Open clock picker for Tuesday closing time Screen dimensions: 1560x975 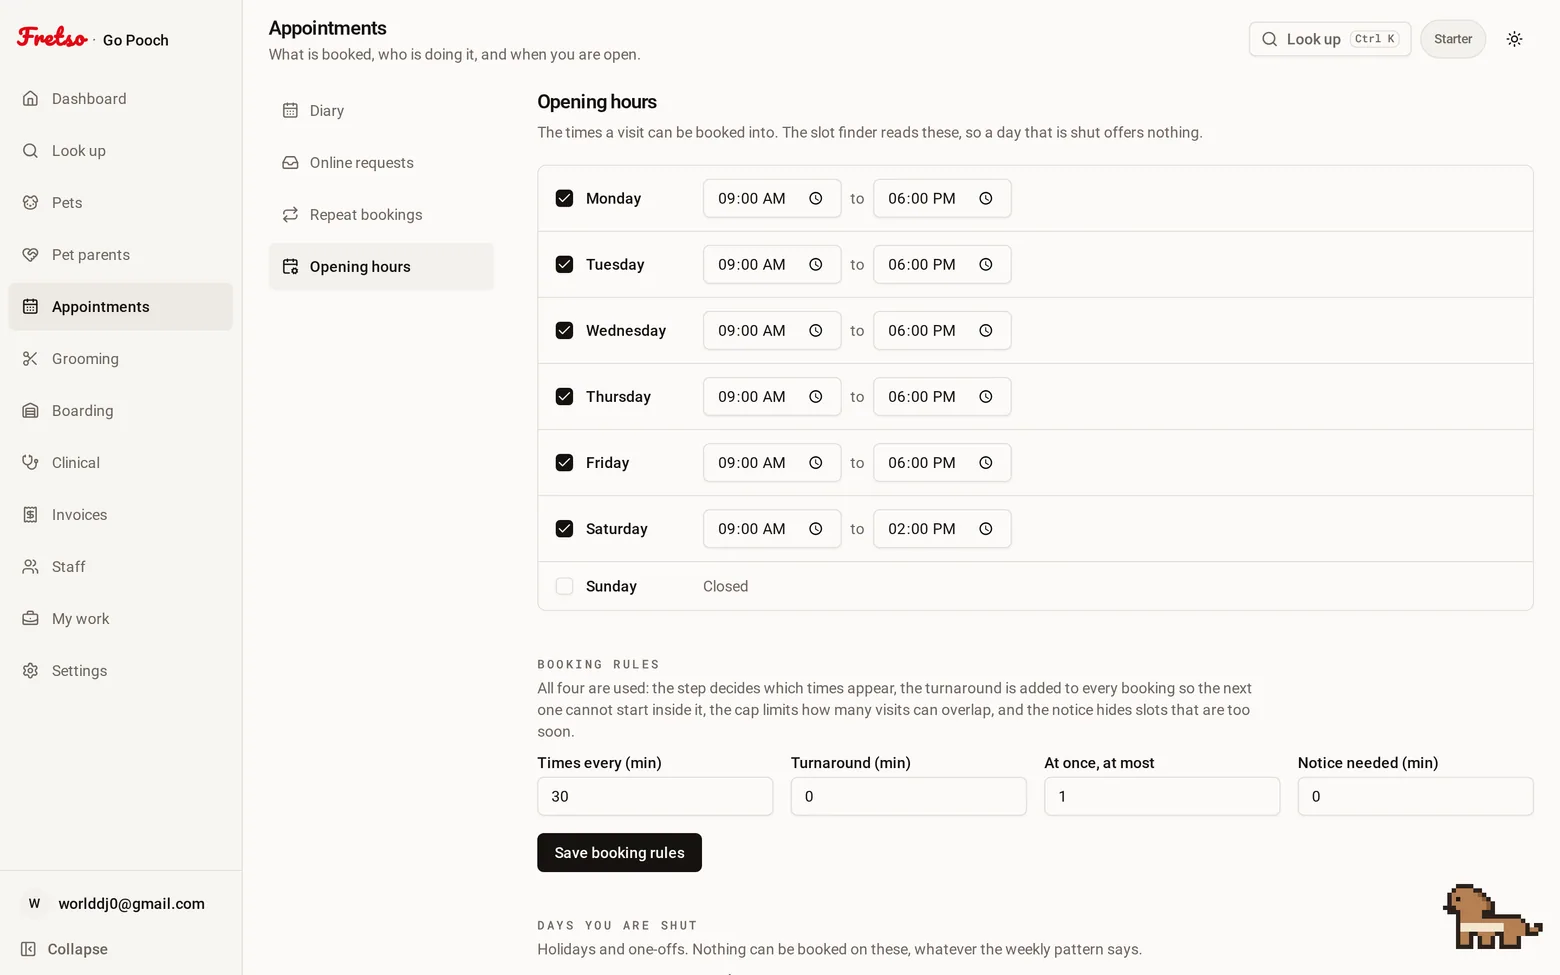coord(985,264)
